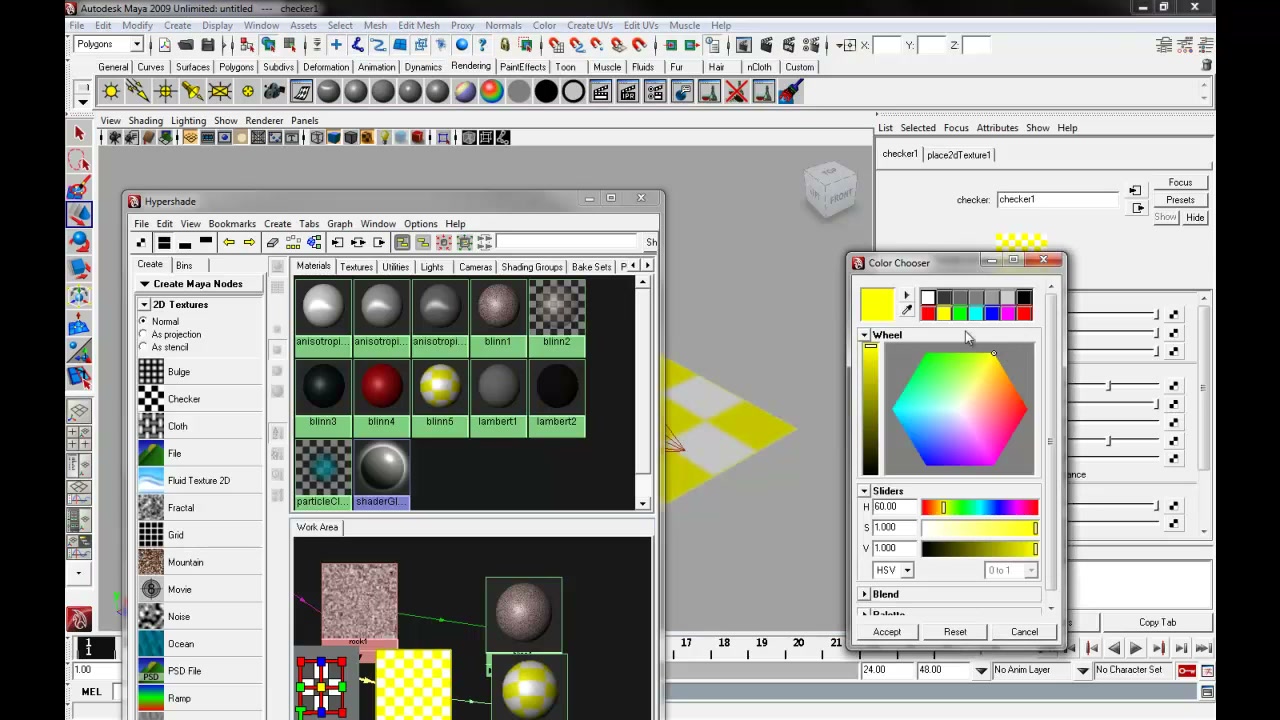Click the Presets button
The image size is (1280, 720).
pyautogui.click(x=1180, y=200)
